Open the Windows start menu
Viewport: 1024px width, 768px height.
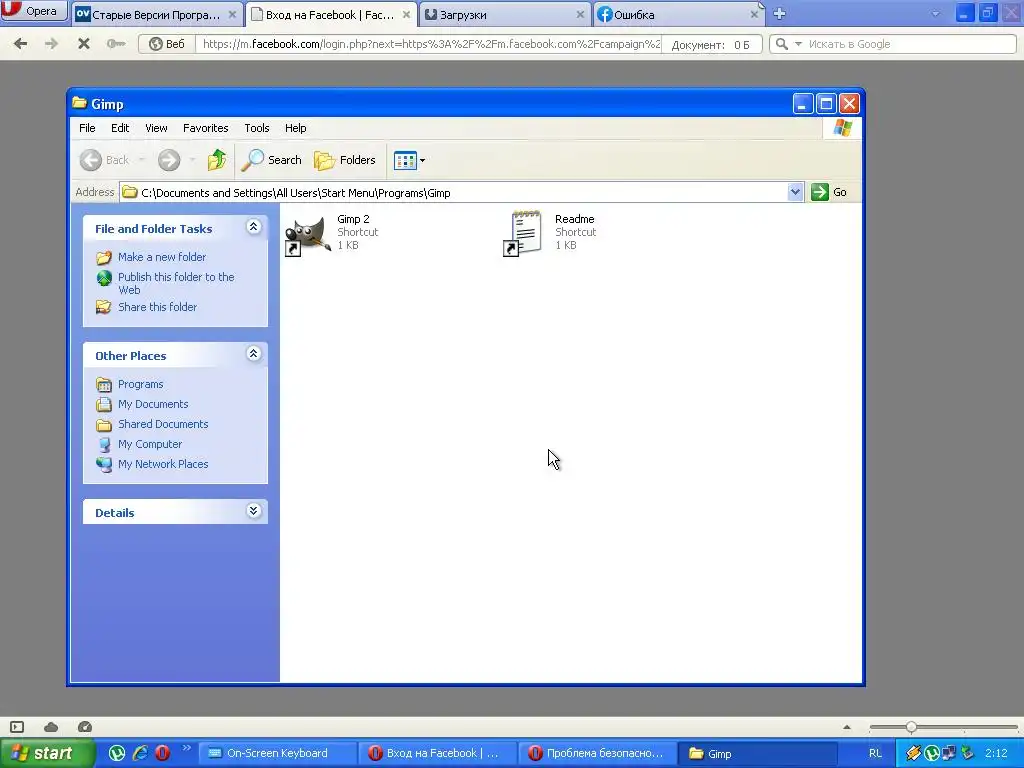tap(47, 753)
